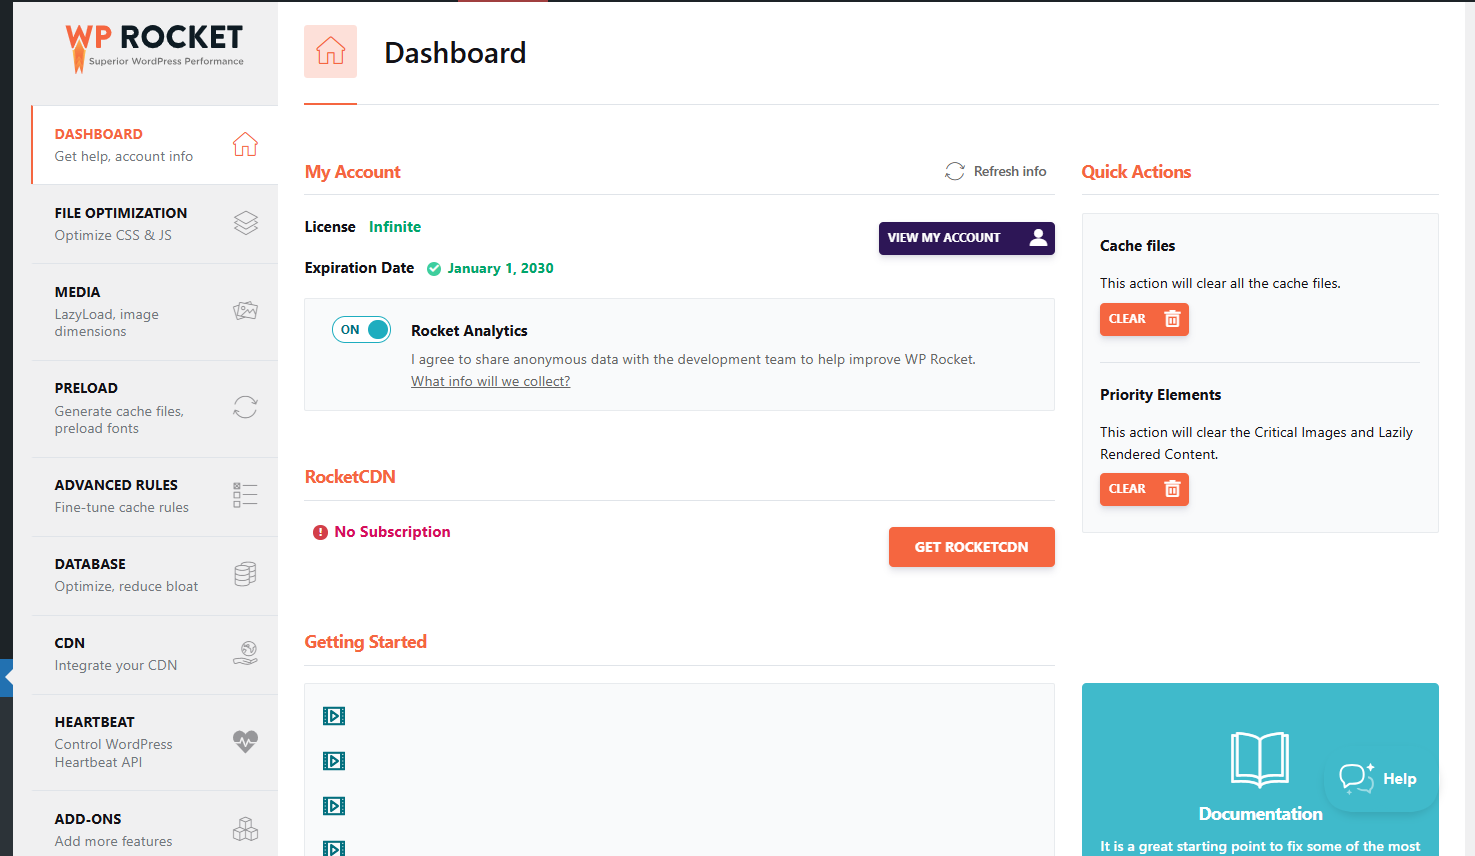This screenshot has height=856, width=1475.
Task: Click the "Getting Started" heading
Action: coord(366,642)
